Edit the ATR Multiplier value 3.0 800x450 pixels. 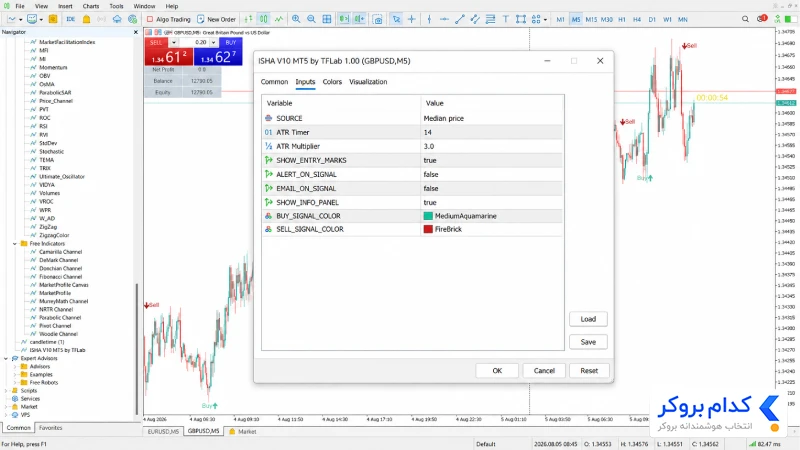tap(492, 146)
